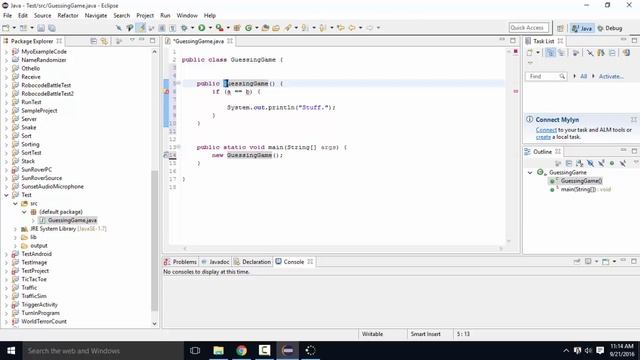Open Package Explorer view menu dropdown

(132, 41)
